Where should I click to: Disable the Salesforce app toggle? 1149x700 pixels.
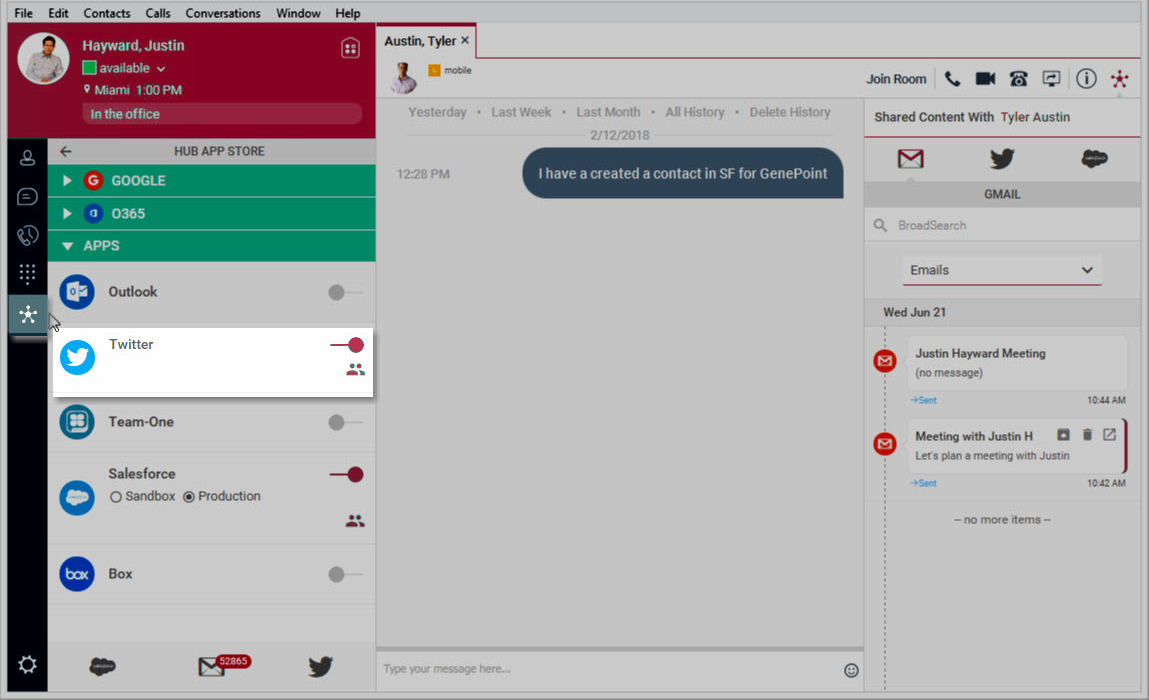pos(347,474)
